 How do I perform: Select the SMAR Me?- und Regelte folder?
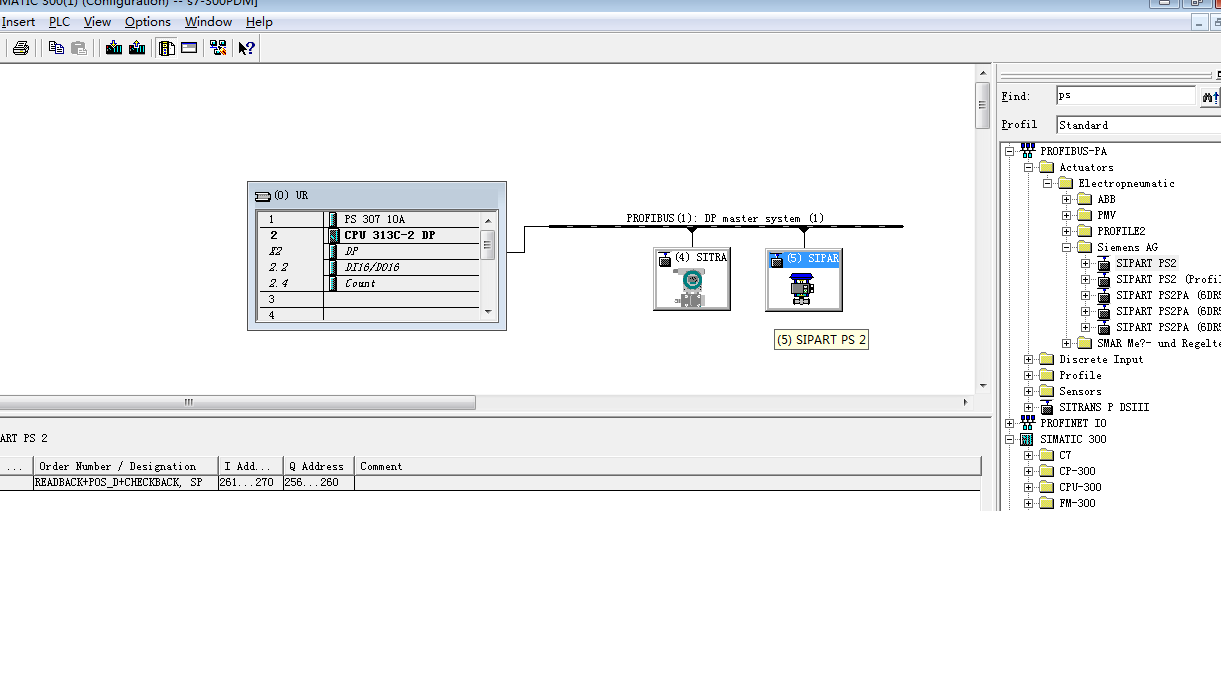point(1158,343)
